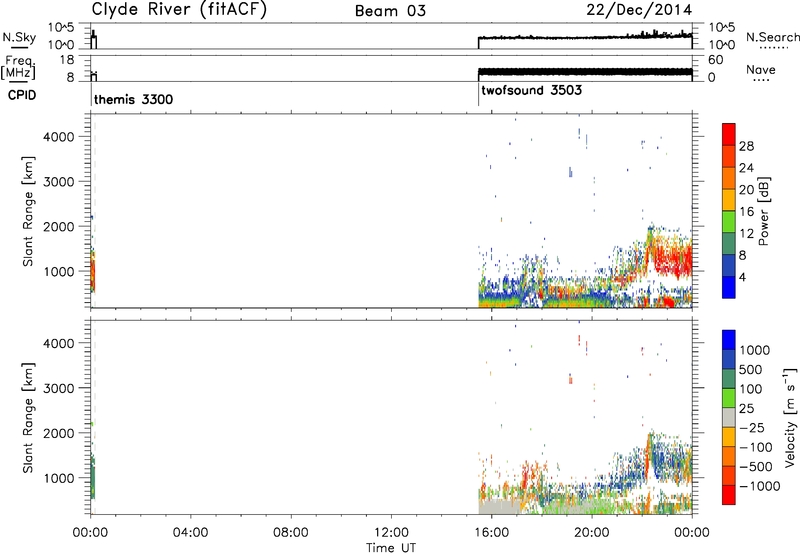
Task: Click the "Freq. [MHz]" axis label
Action: [19, 67]
